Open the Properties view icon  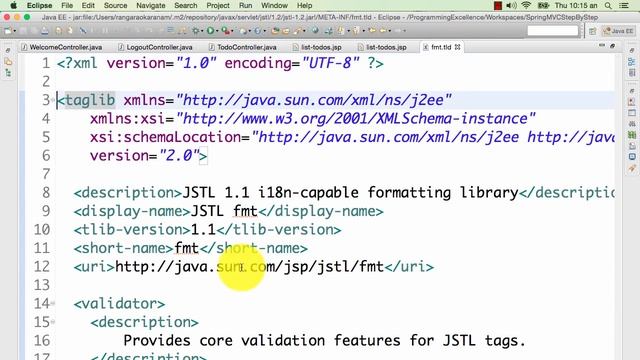coord(632,113)
